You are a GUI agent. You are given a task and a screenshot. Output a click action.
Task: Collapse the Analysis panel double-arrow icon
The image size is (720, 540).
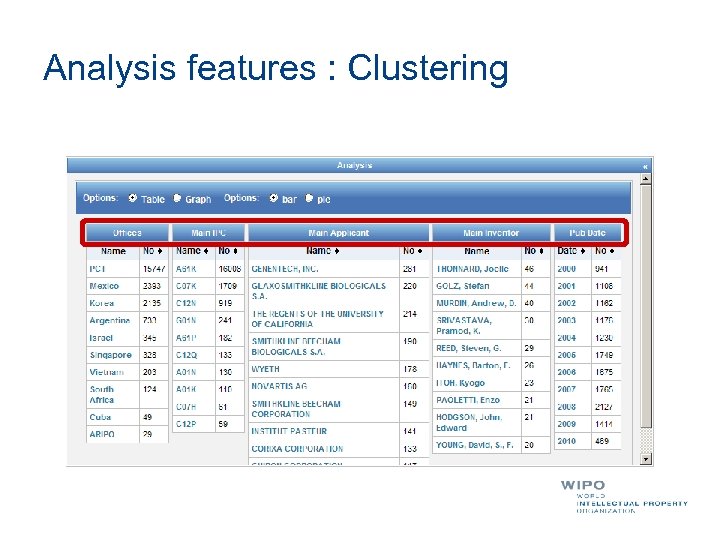click(645, 166)
